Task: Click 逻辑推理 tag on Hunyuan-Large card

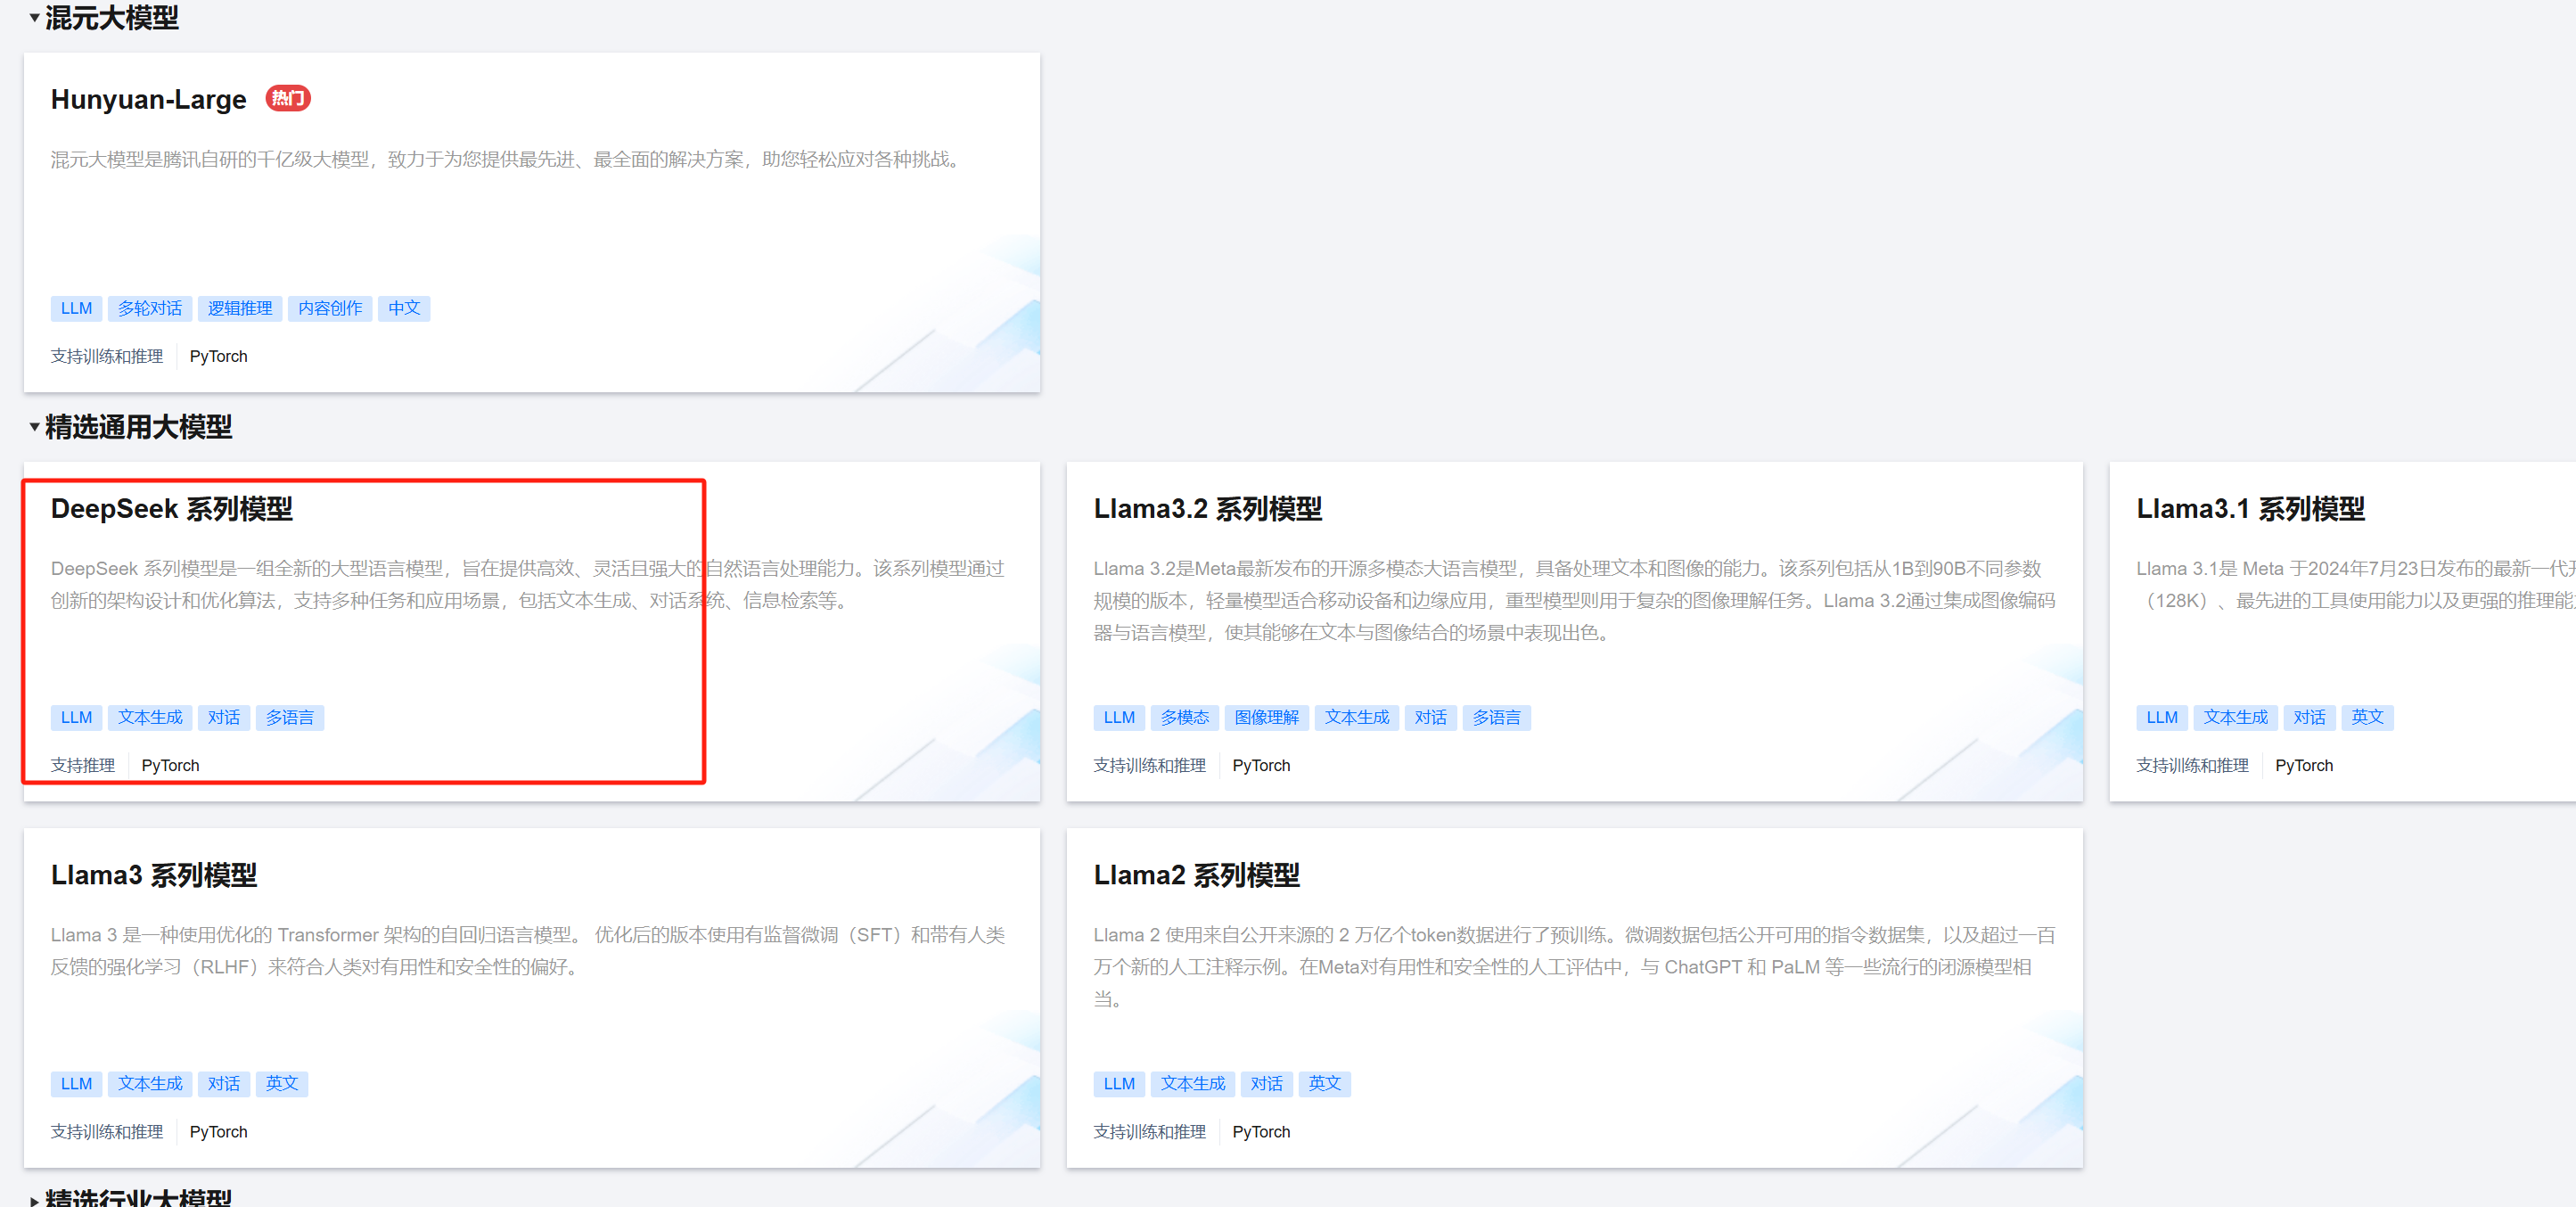Action: click(240, 308)
